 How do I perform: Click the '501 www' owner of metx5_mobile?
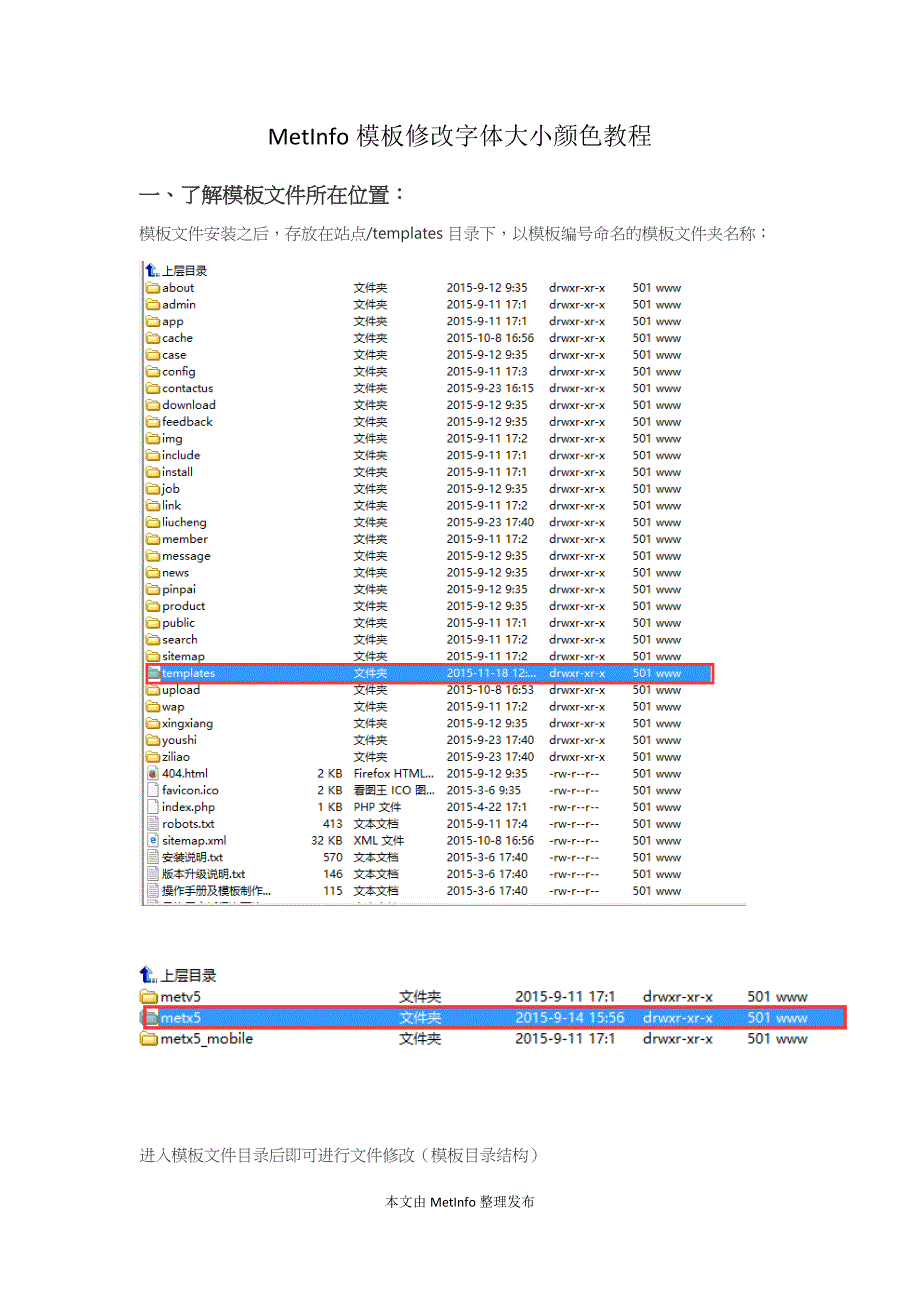(777, 1039)
